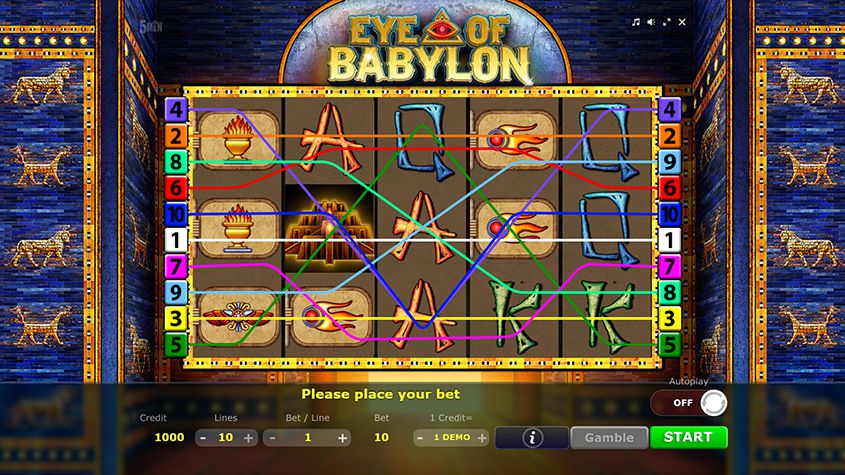Raise the credit denomination with plus
This screenshot has height=475, width=845.
pyautogui.click(x=482, y=438)
